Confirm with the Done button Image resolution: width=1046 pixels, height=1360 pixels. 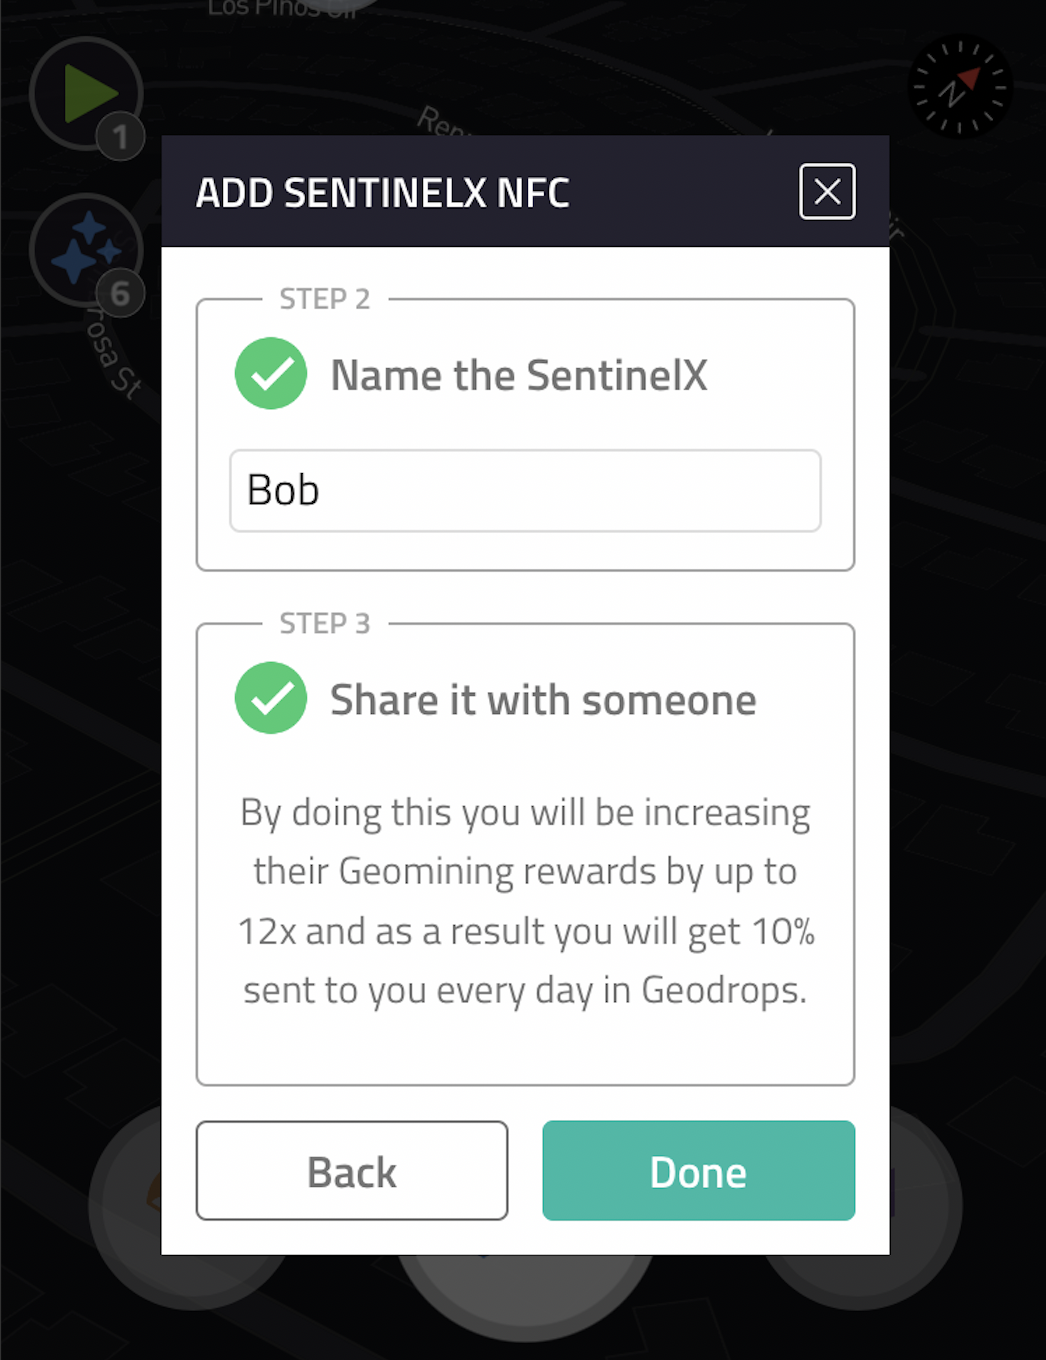[698, 1171]
